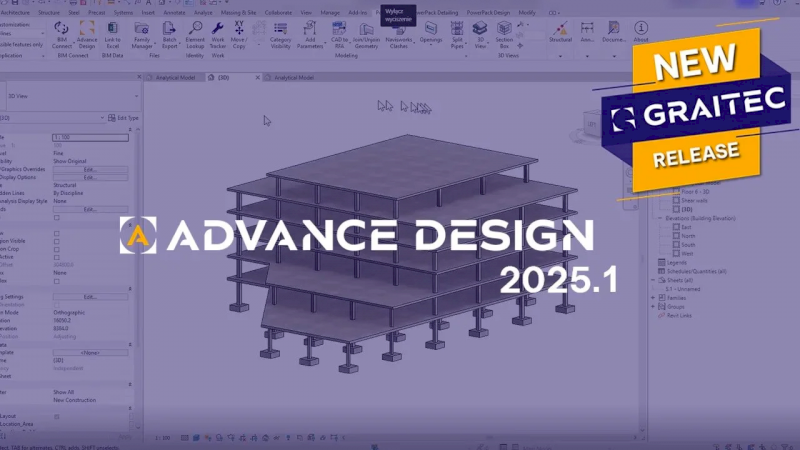Image resolution: width=800 pixels, height=450 pixels.
Task: Toggle the Crop Region Visible checkbox
Action: pyautogui.click(x=57, y=242)
